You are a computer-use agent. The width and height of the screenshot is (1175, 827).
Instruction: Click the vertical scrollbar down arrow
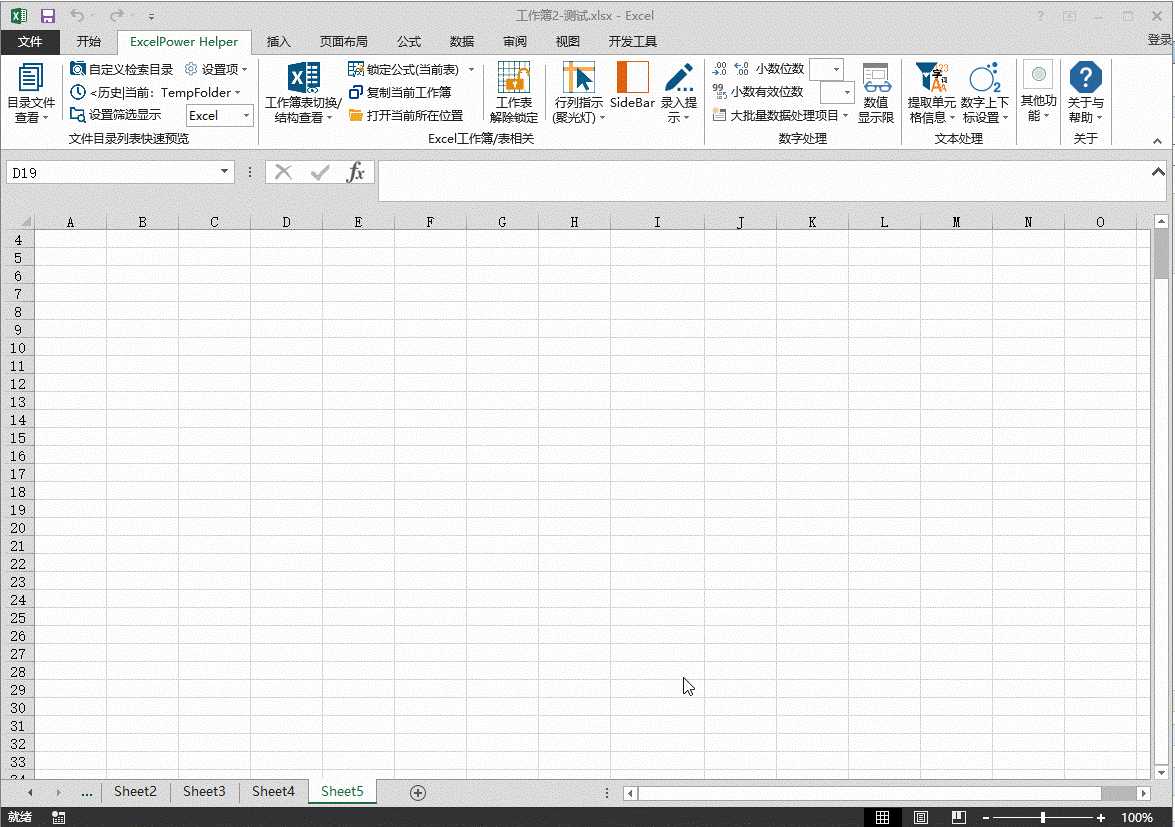point(1162,772)
